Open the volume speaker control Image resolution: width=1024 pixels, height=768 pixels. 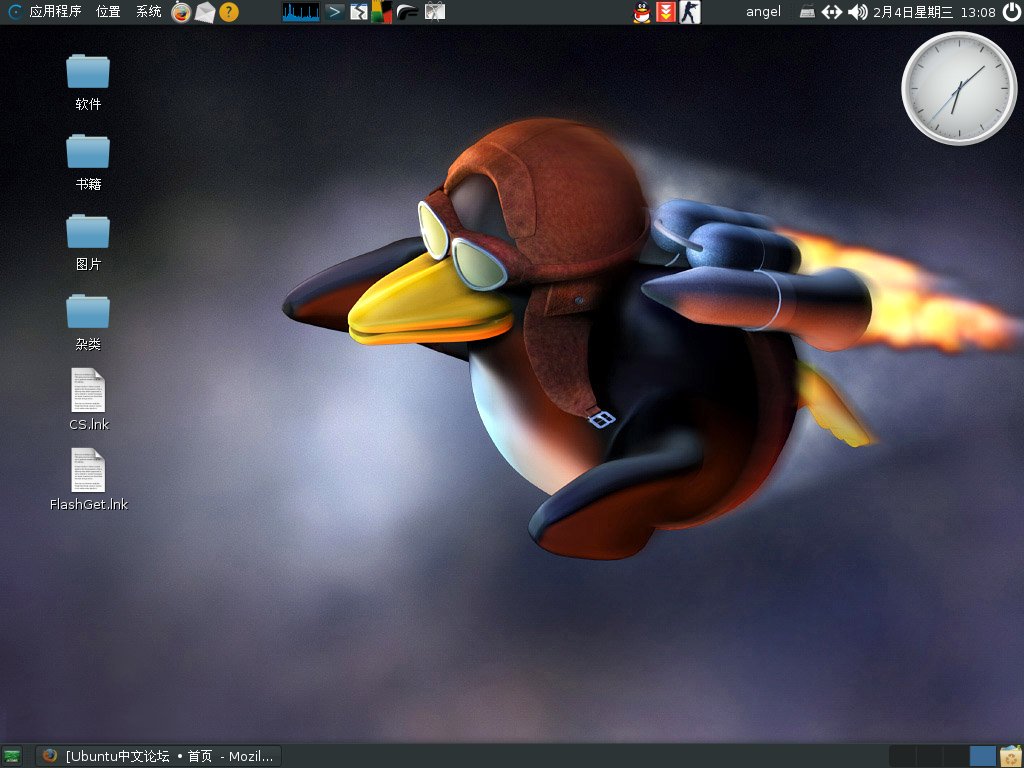tap(857, 12)
